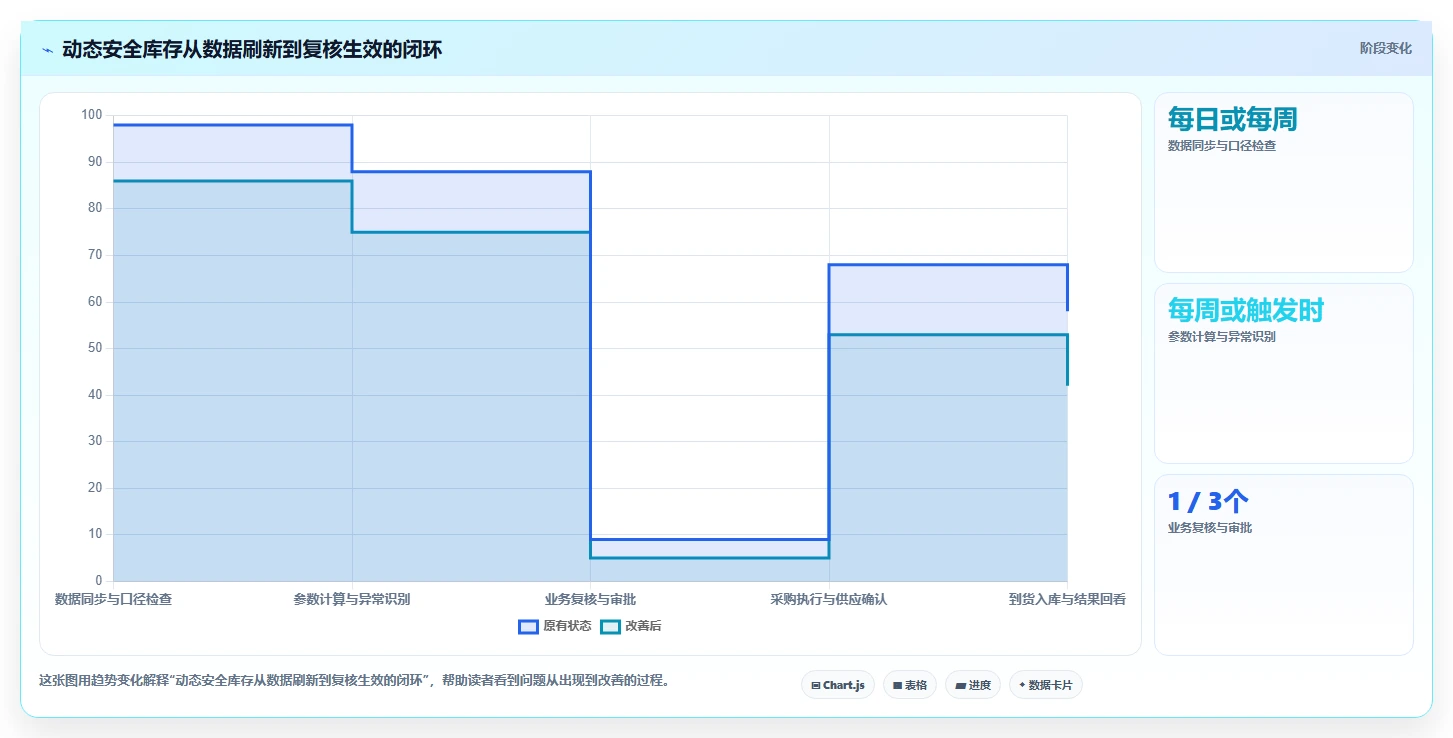Viewport: 1453px width, 738px height.
Task: Toggle the 原有状态 legend series
Action: click(554, 626)
